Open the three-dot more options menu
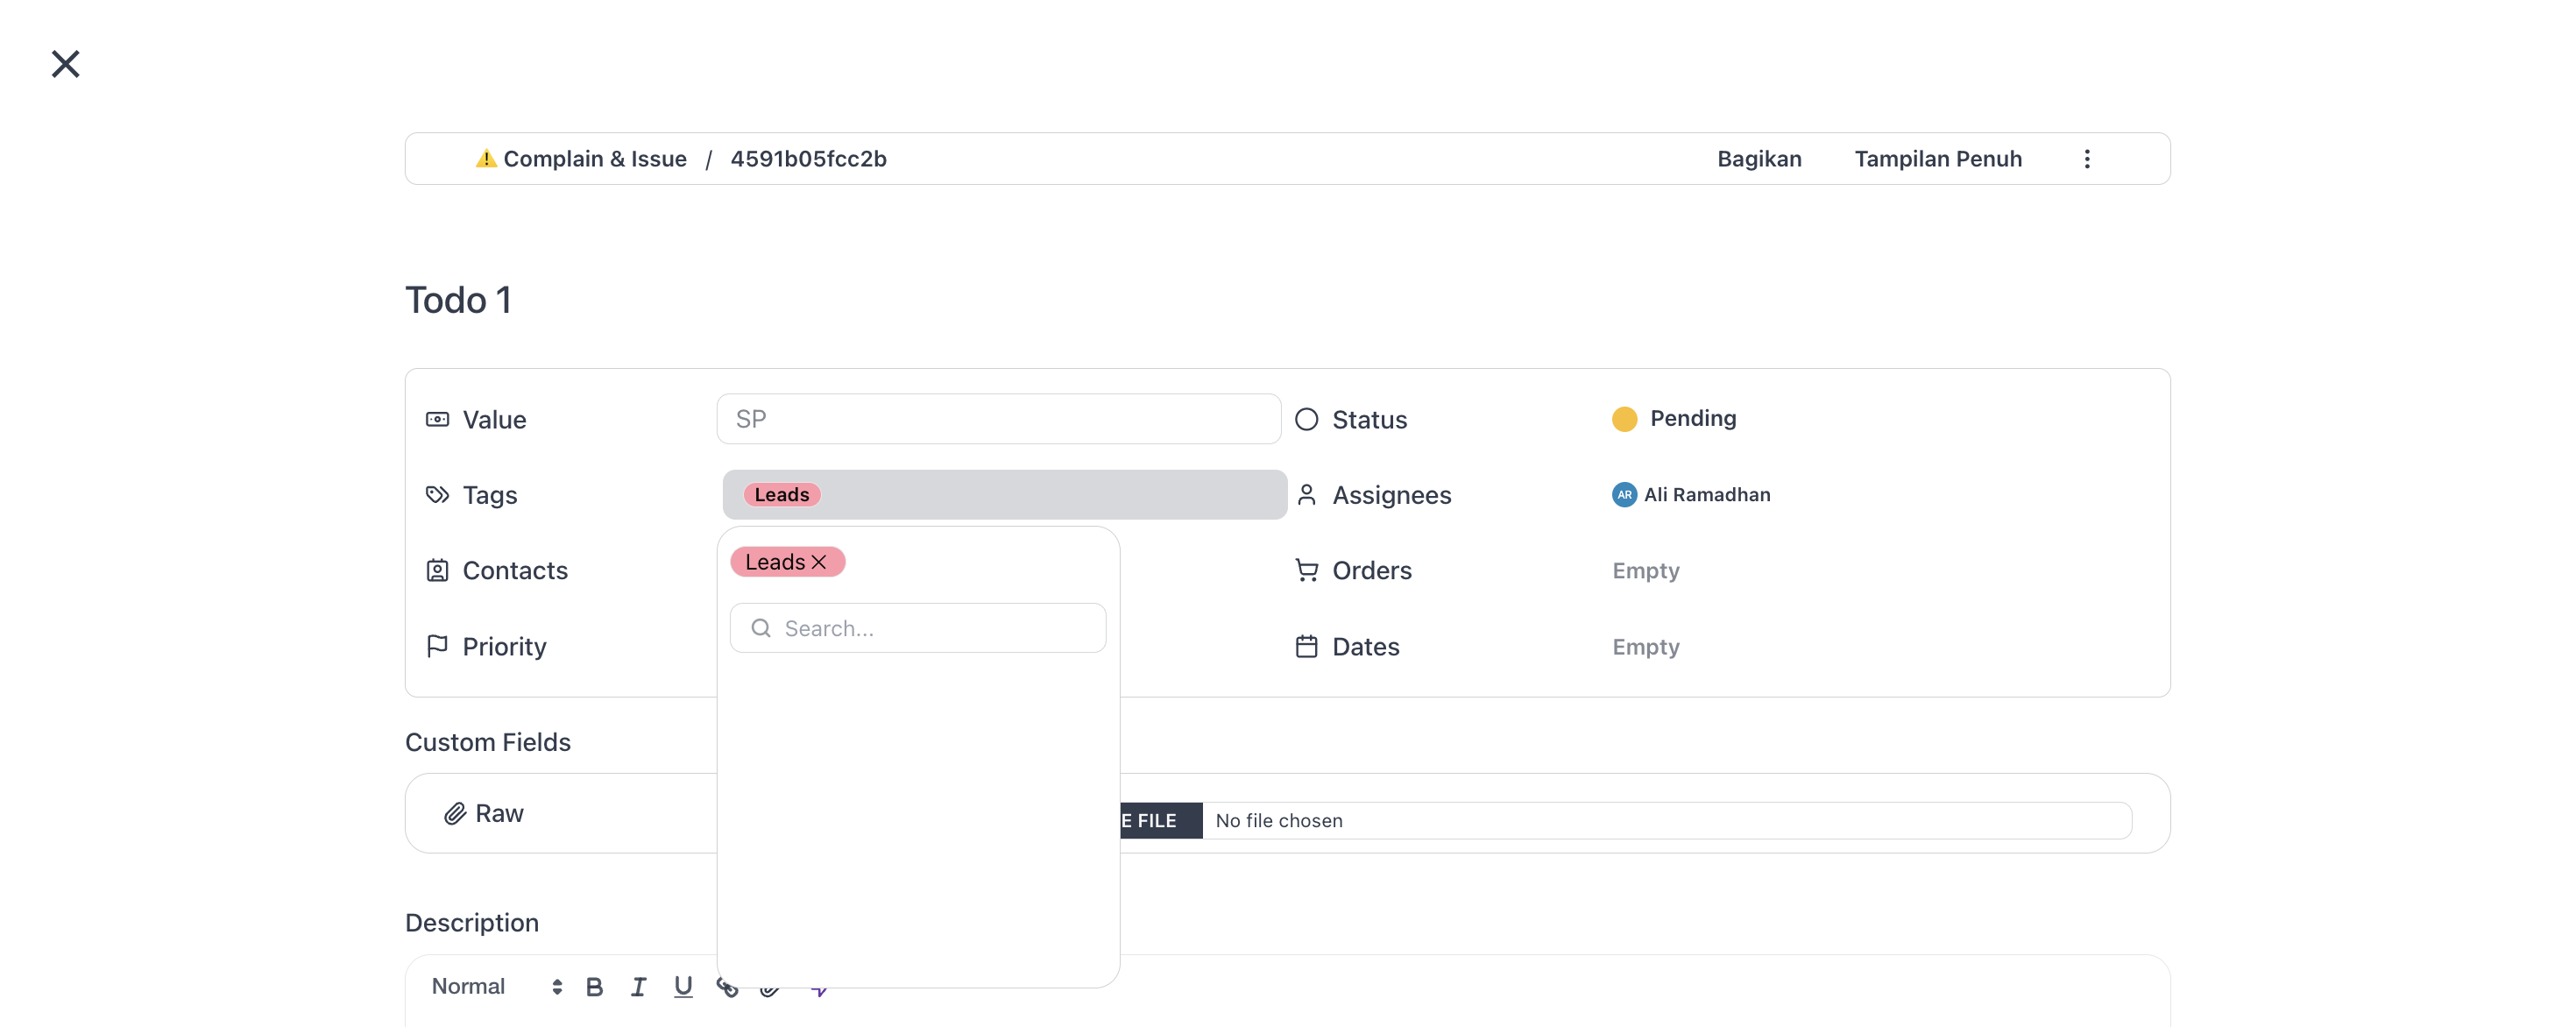 click(2086, 159)
